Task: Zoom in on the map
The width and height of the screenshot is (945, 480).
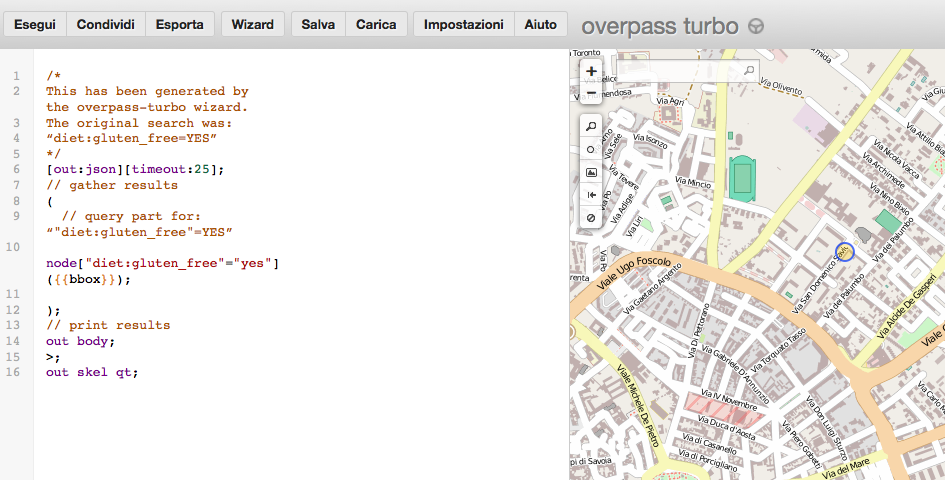Action: pos(591,71)
